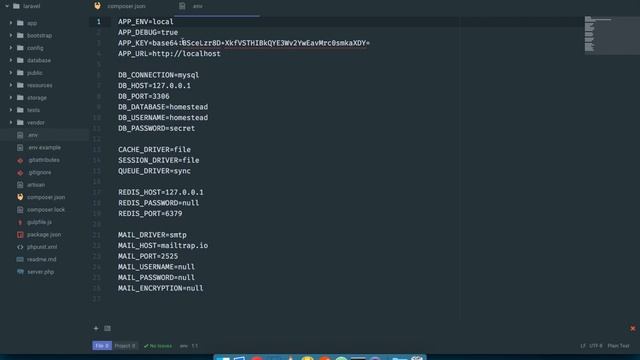Image resolution: width=640 pixels, height=360 pixels.
Task: Expand the database folder chevron
Action: click(x=11, y=60)
